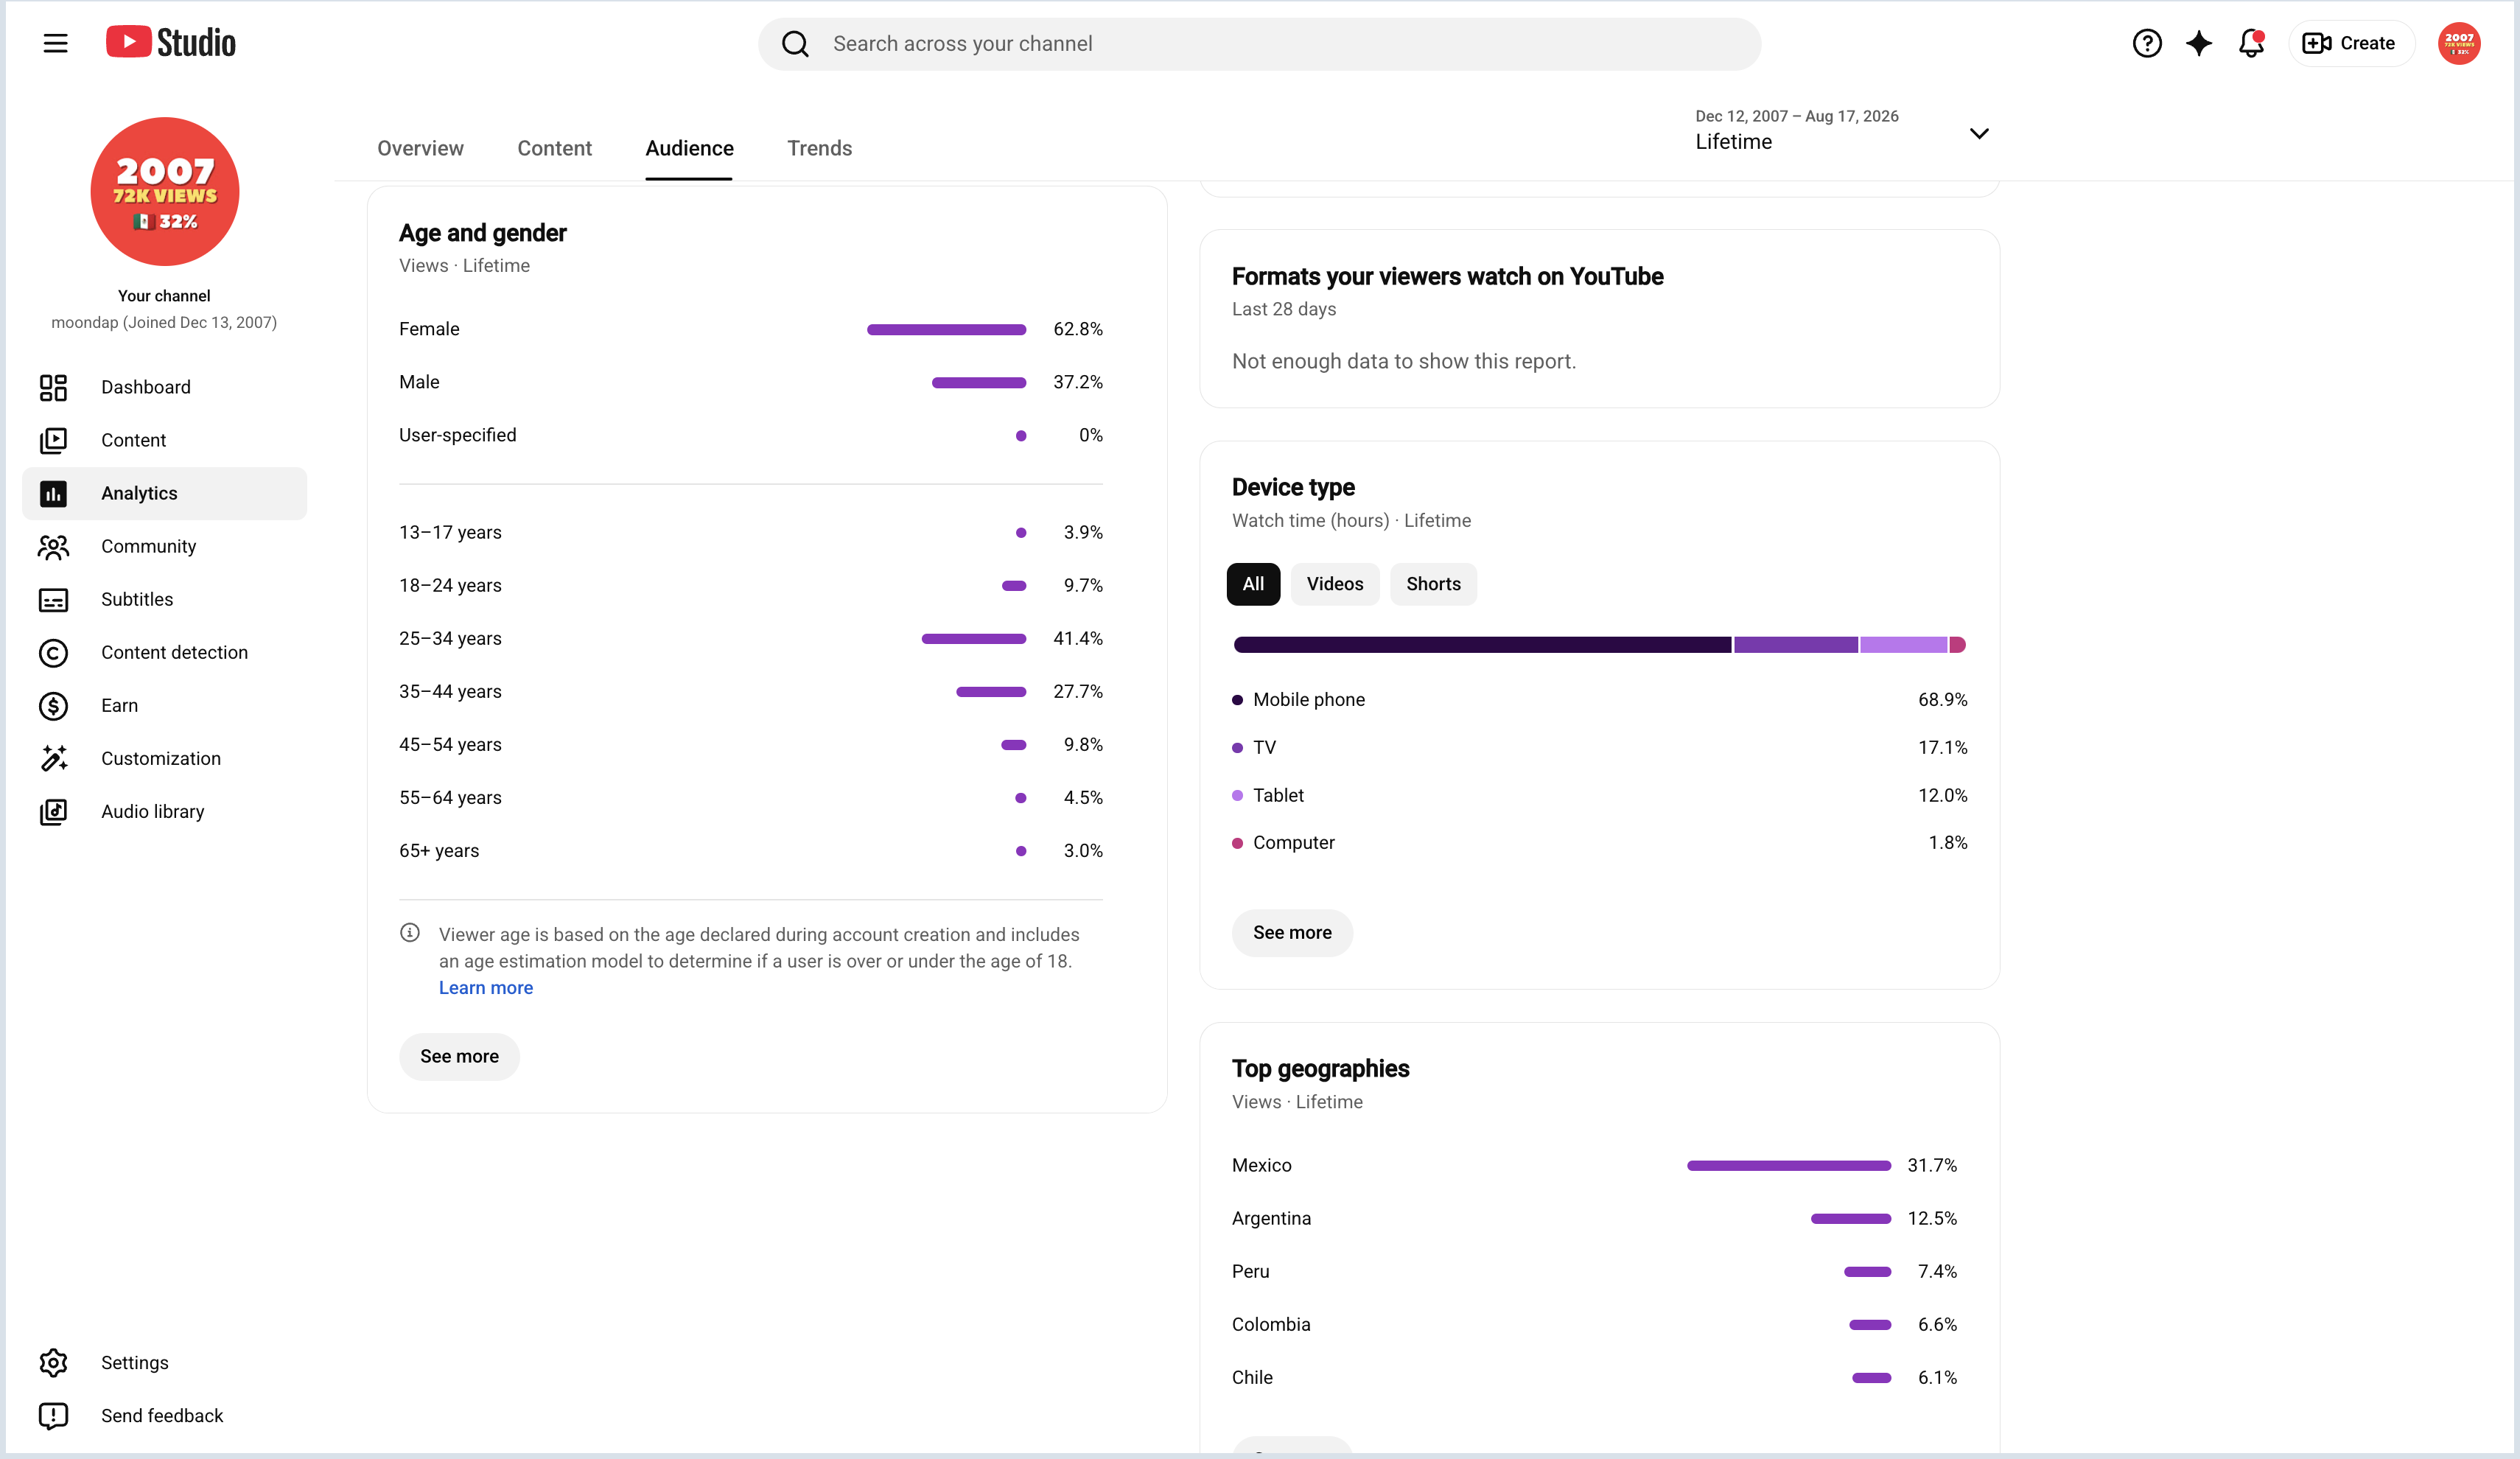Click the Male row label

419,382
